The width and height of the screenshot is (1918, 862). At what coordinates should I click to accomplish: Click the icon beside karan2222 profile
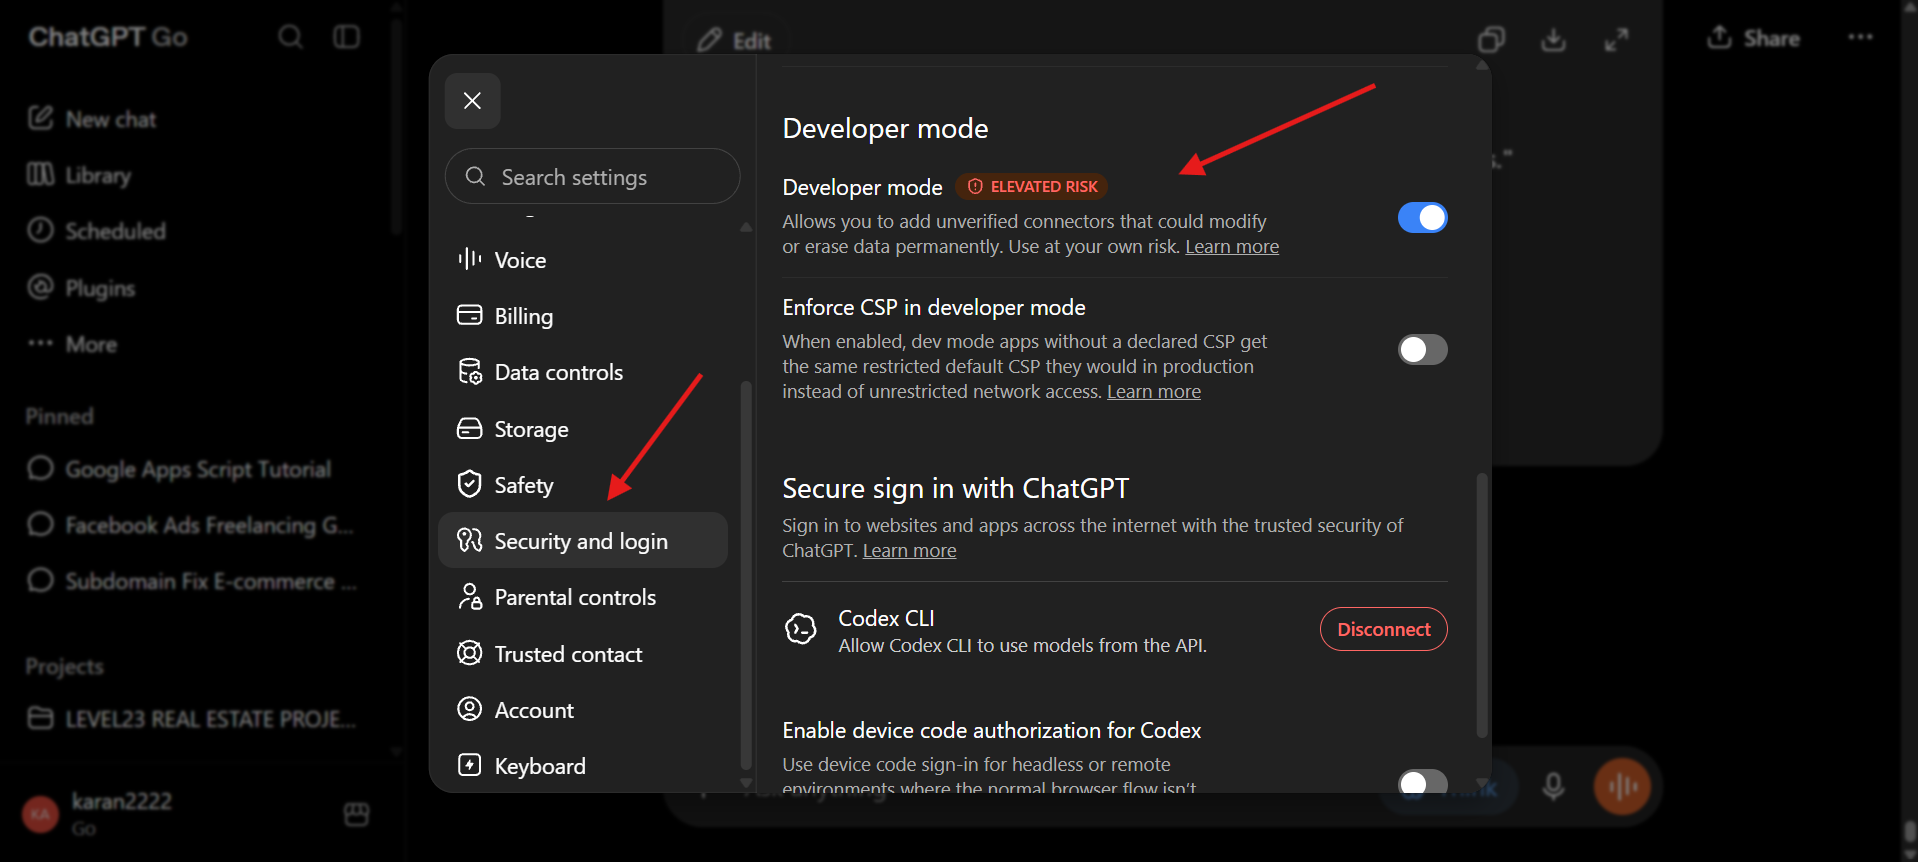click(x=357, y=814)
